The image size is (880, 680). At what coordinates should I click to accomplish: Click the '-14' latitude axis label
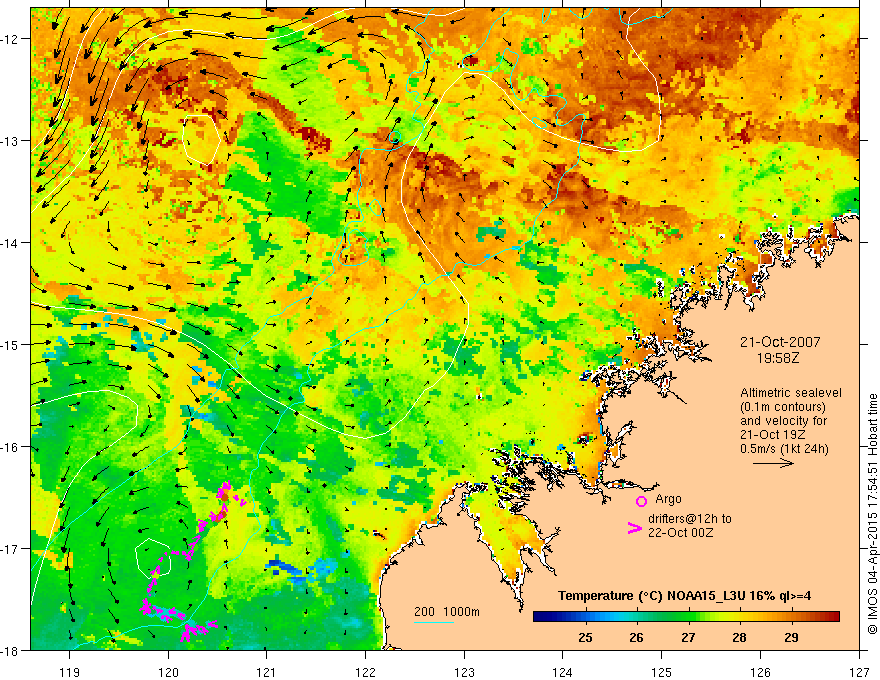tap(11, 242)
